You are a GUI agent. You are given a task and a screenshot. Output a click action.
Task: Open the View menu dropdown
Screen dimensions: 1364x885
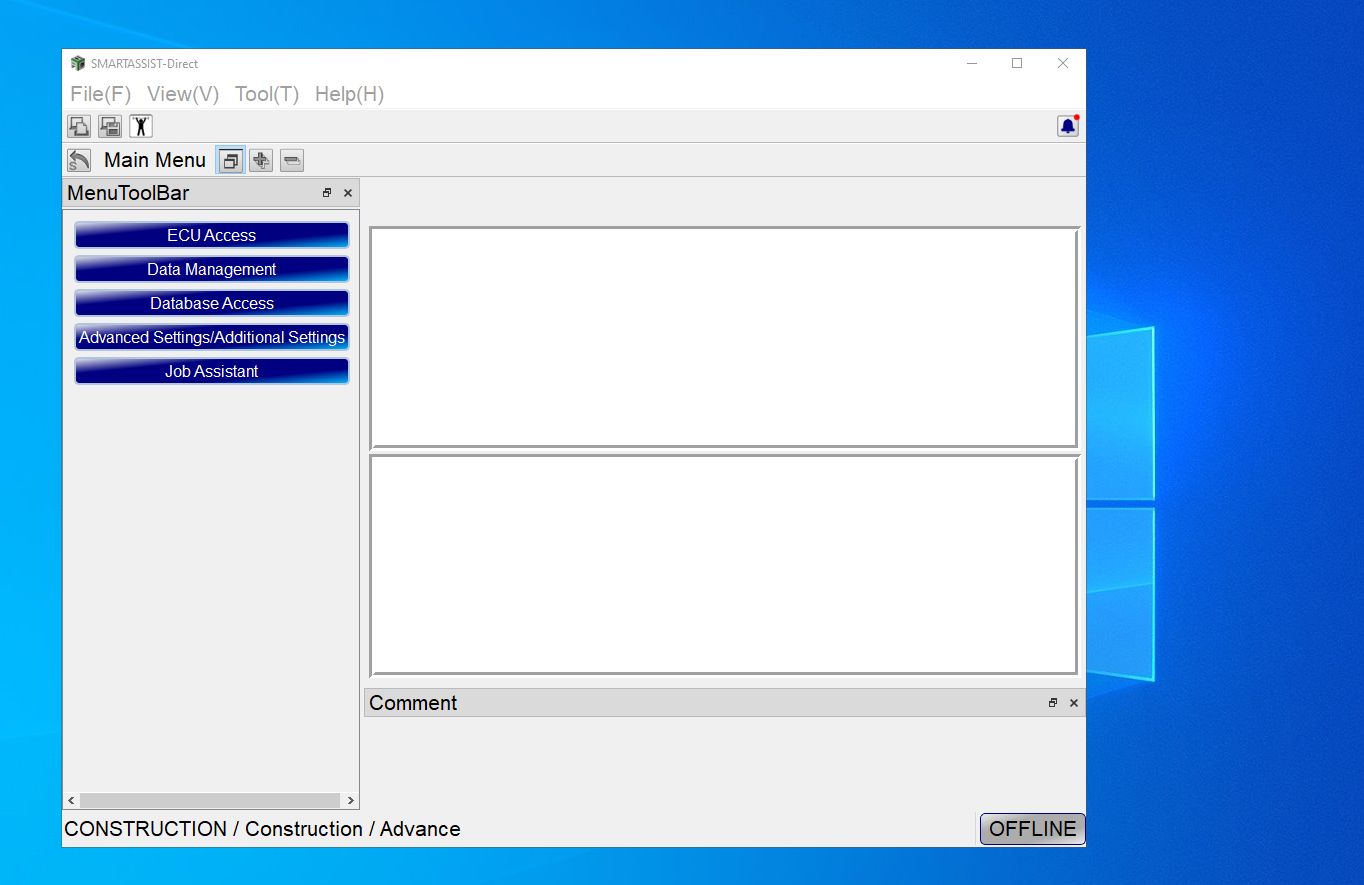(182, 94)
